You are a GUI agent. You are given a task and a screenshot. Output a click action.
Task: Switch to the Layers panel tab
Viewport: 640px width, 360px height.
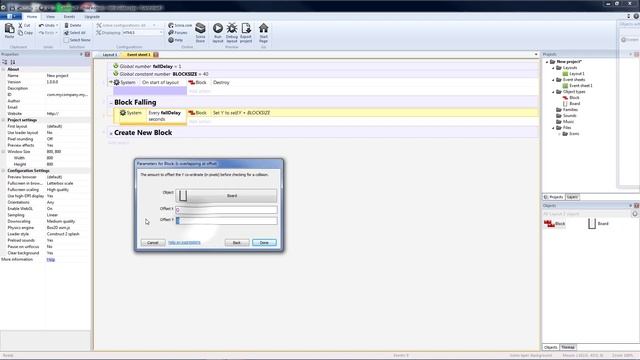click(572, 197)
